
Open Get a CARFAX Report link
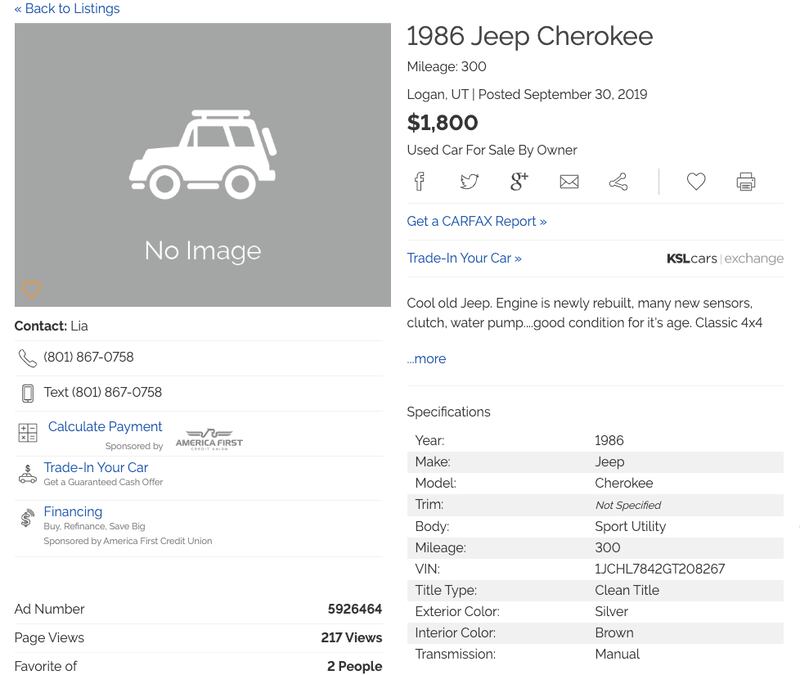click(477, 221)
